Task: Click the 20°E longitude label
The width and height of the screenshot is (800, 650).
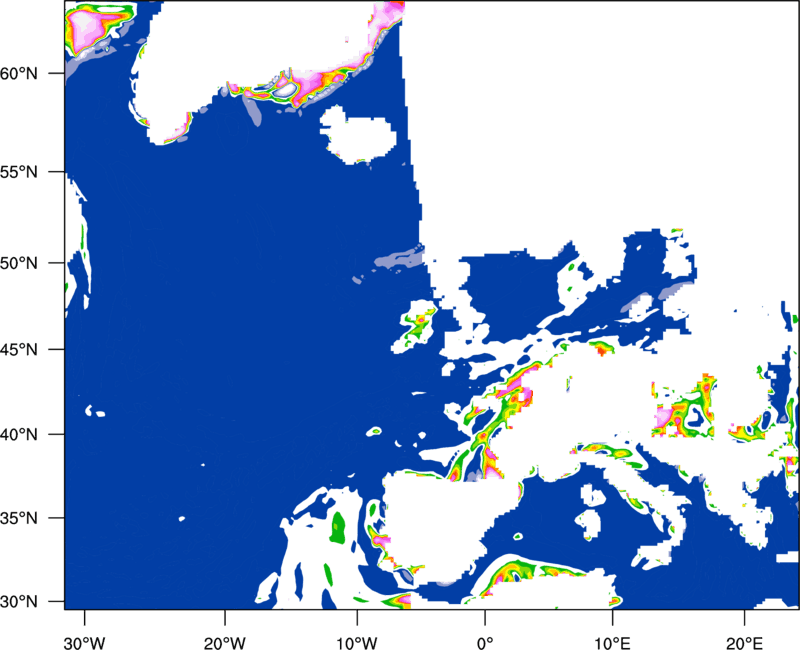Action: click(x=744, y=643)
